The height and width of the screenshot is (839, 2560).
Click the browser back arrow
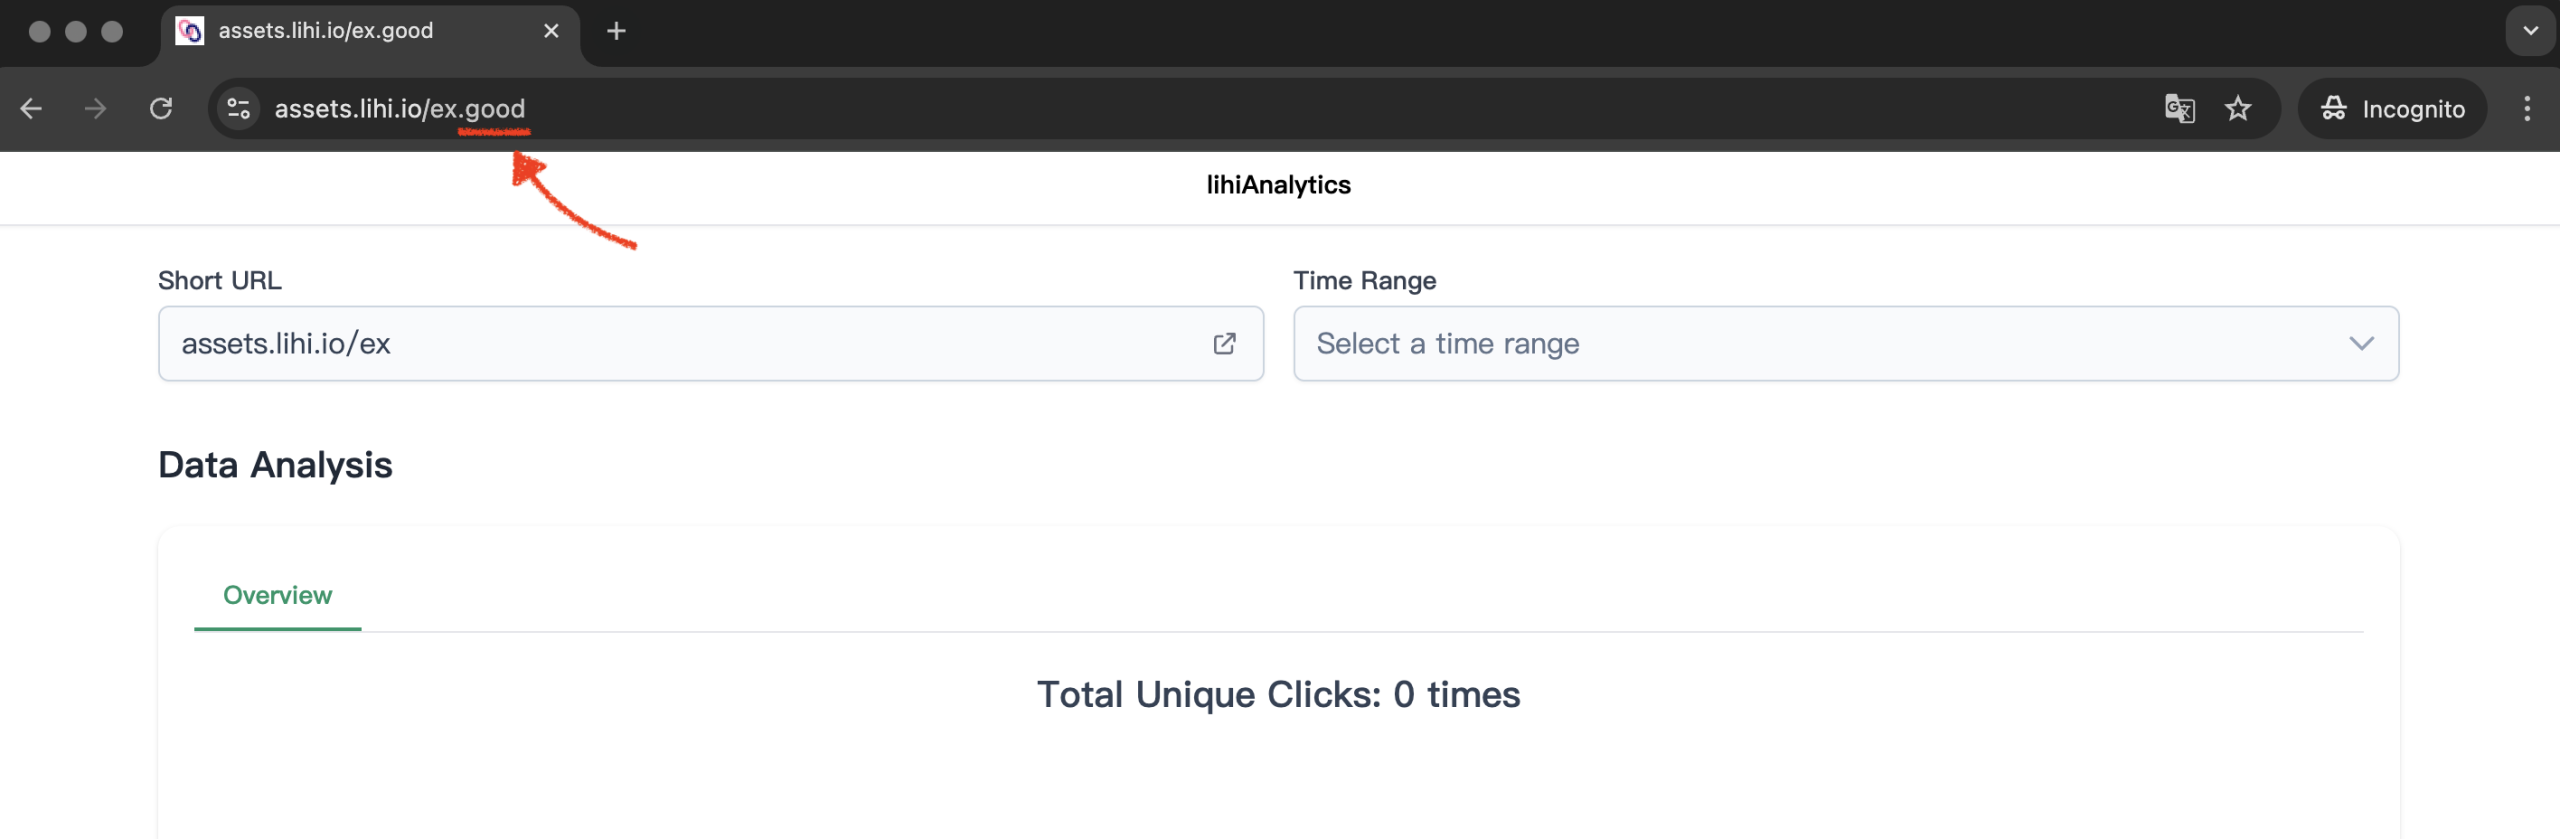tap(31, 109)
